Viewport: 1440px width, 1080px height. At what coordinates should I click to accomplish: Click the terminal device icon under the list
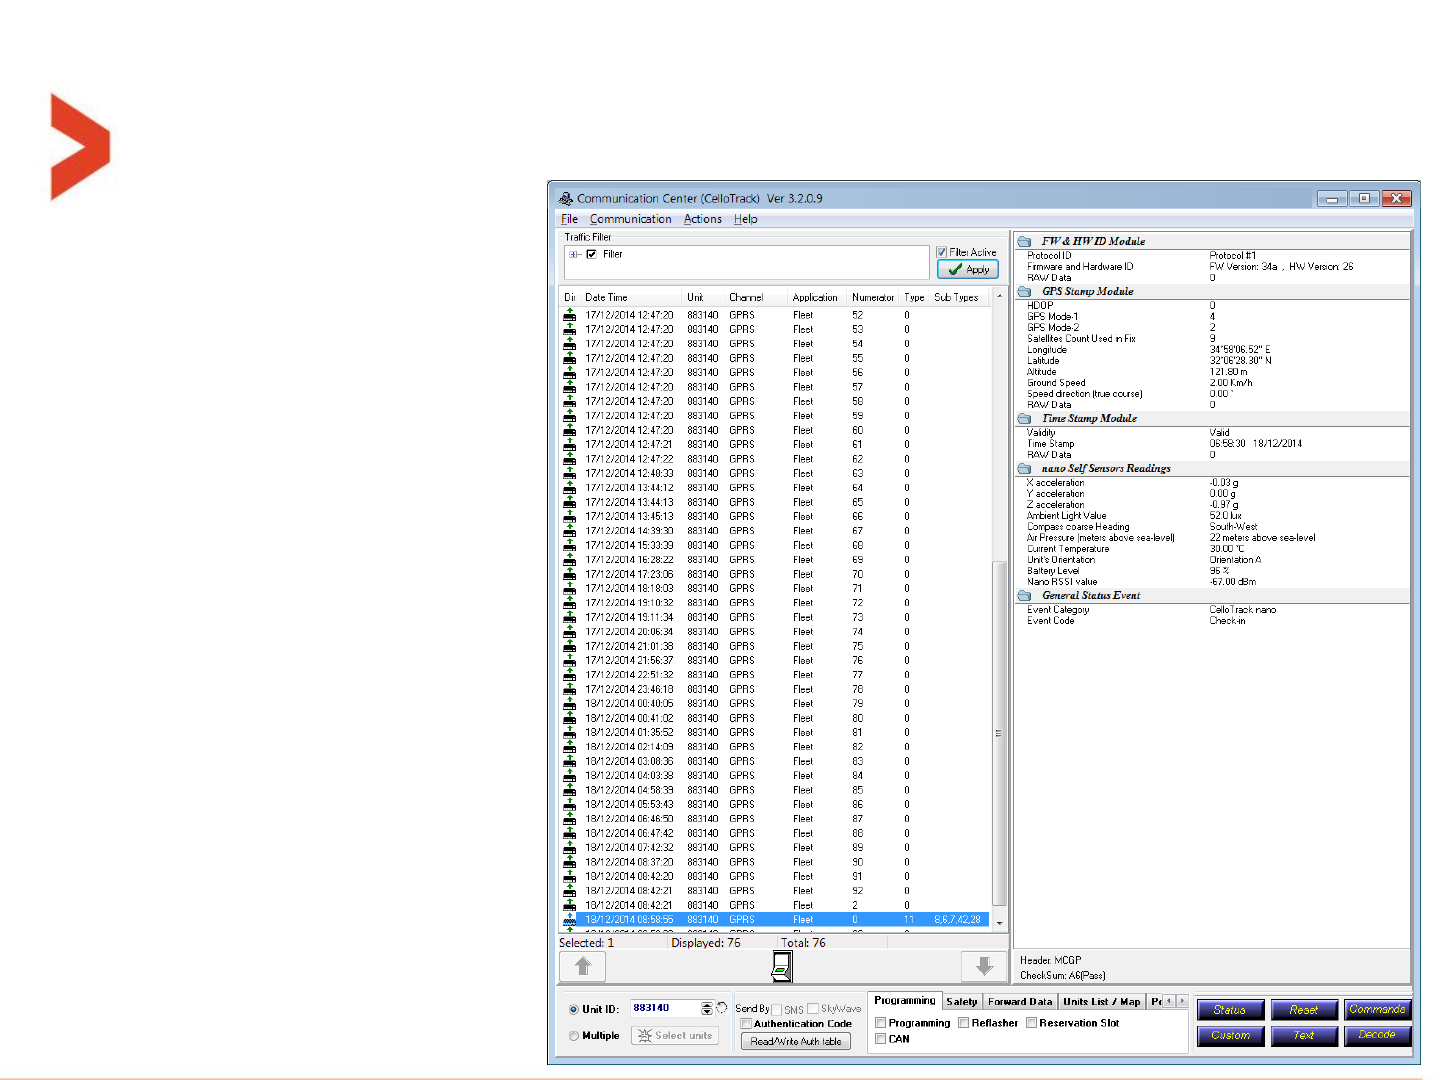[x=782, y=966]
